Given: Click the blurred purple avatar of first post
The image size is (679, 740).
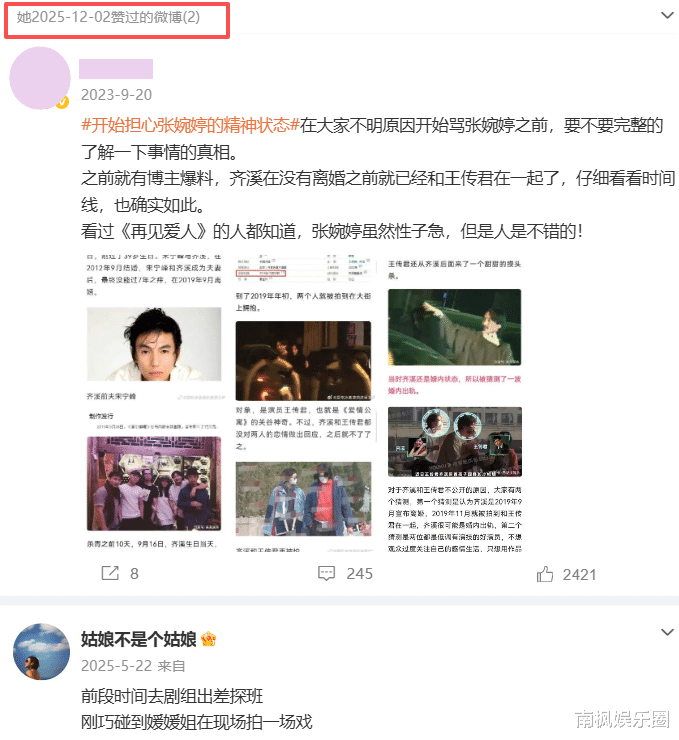Looking at the screenshot, I should [x=40, y=78].
